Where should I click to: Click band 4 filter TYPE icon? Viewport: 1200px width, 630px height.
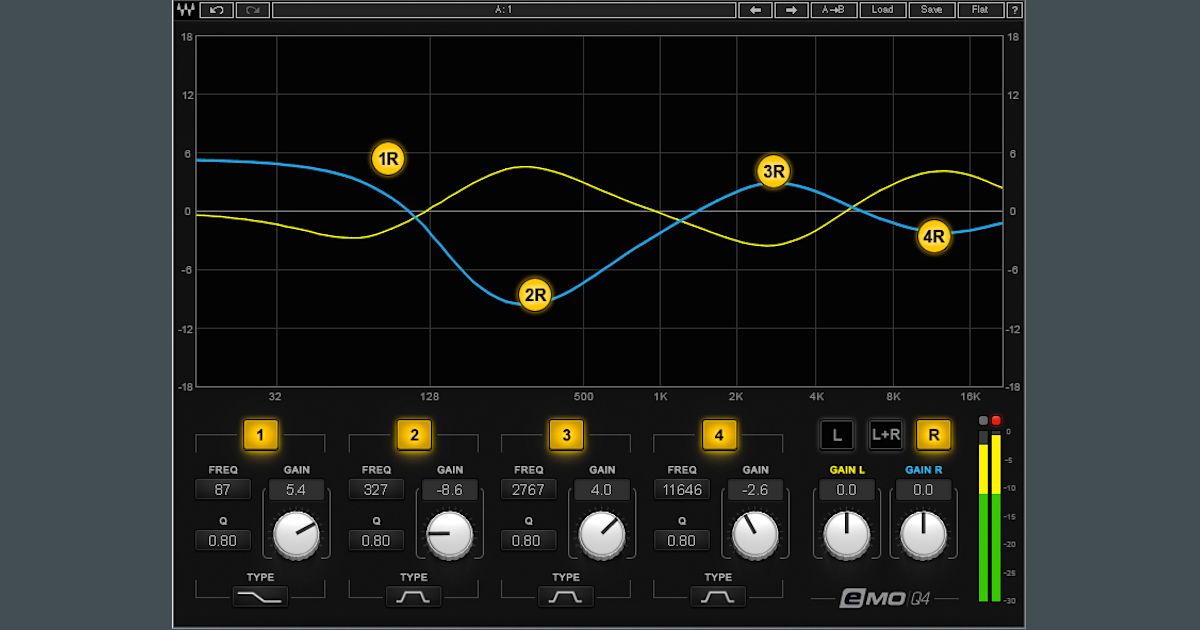717,596
